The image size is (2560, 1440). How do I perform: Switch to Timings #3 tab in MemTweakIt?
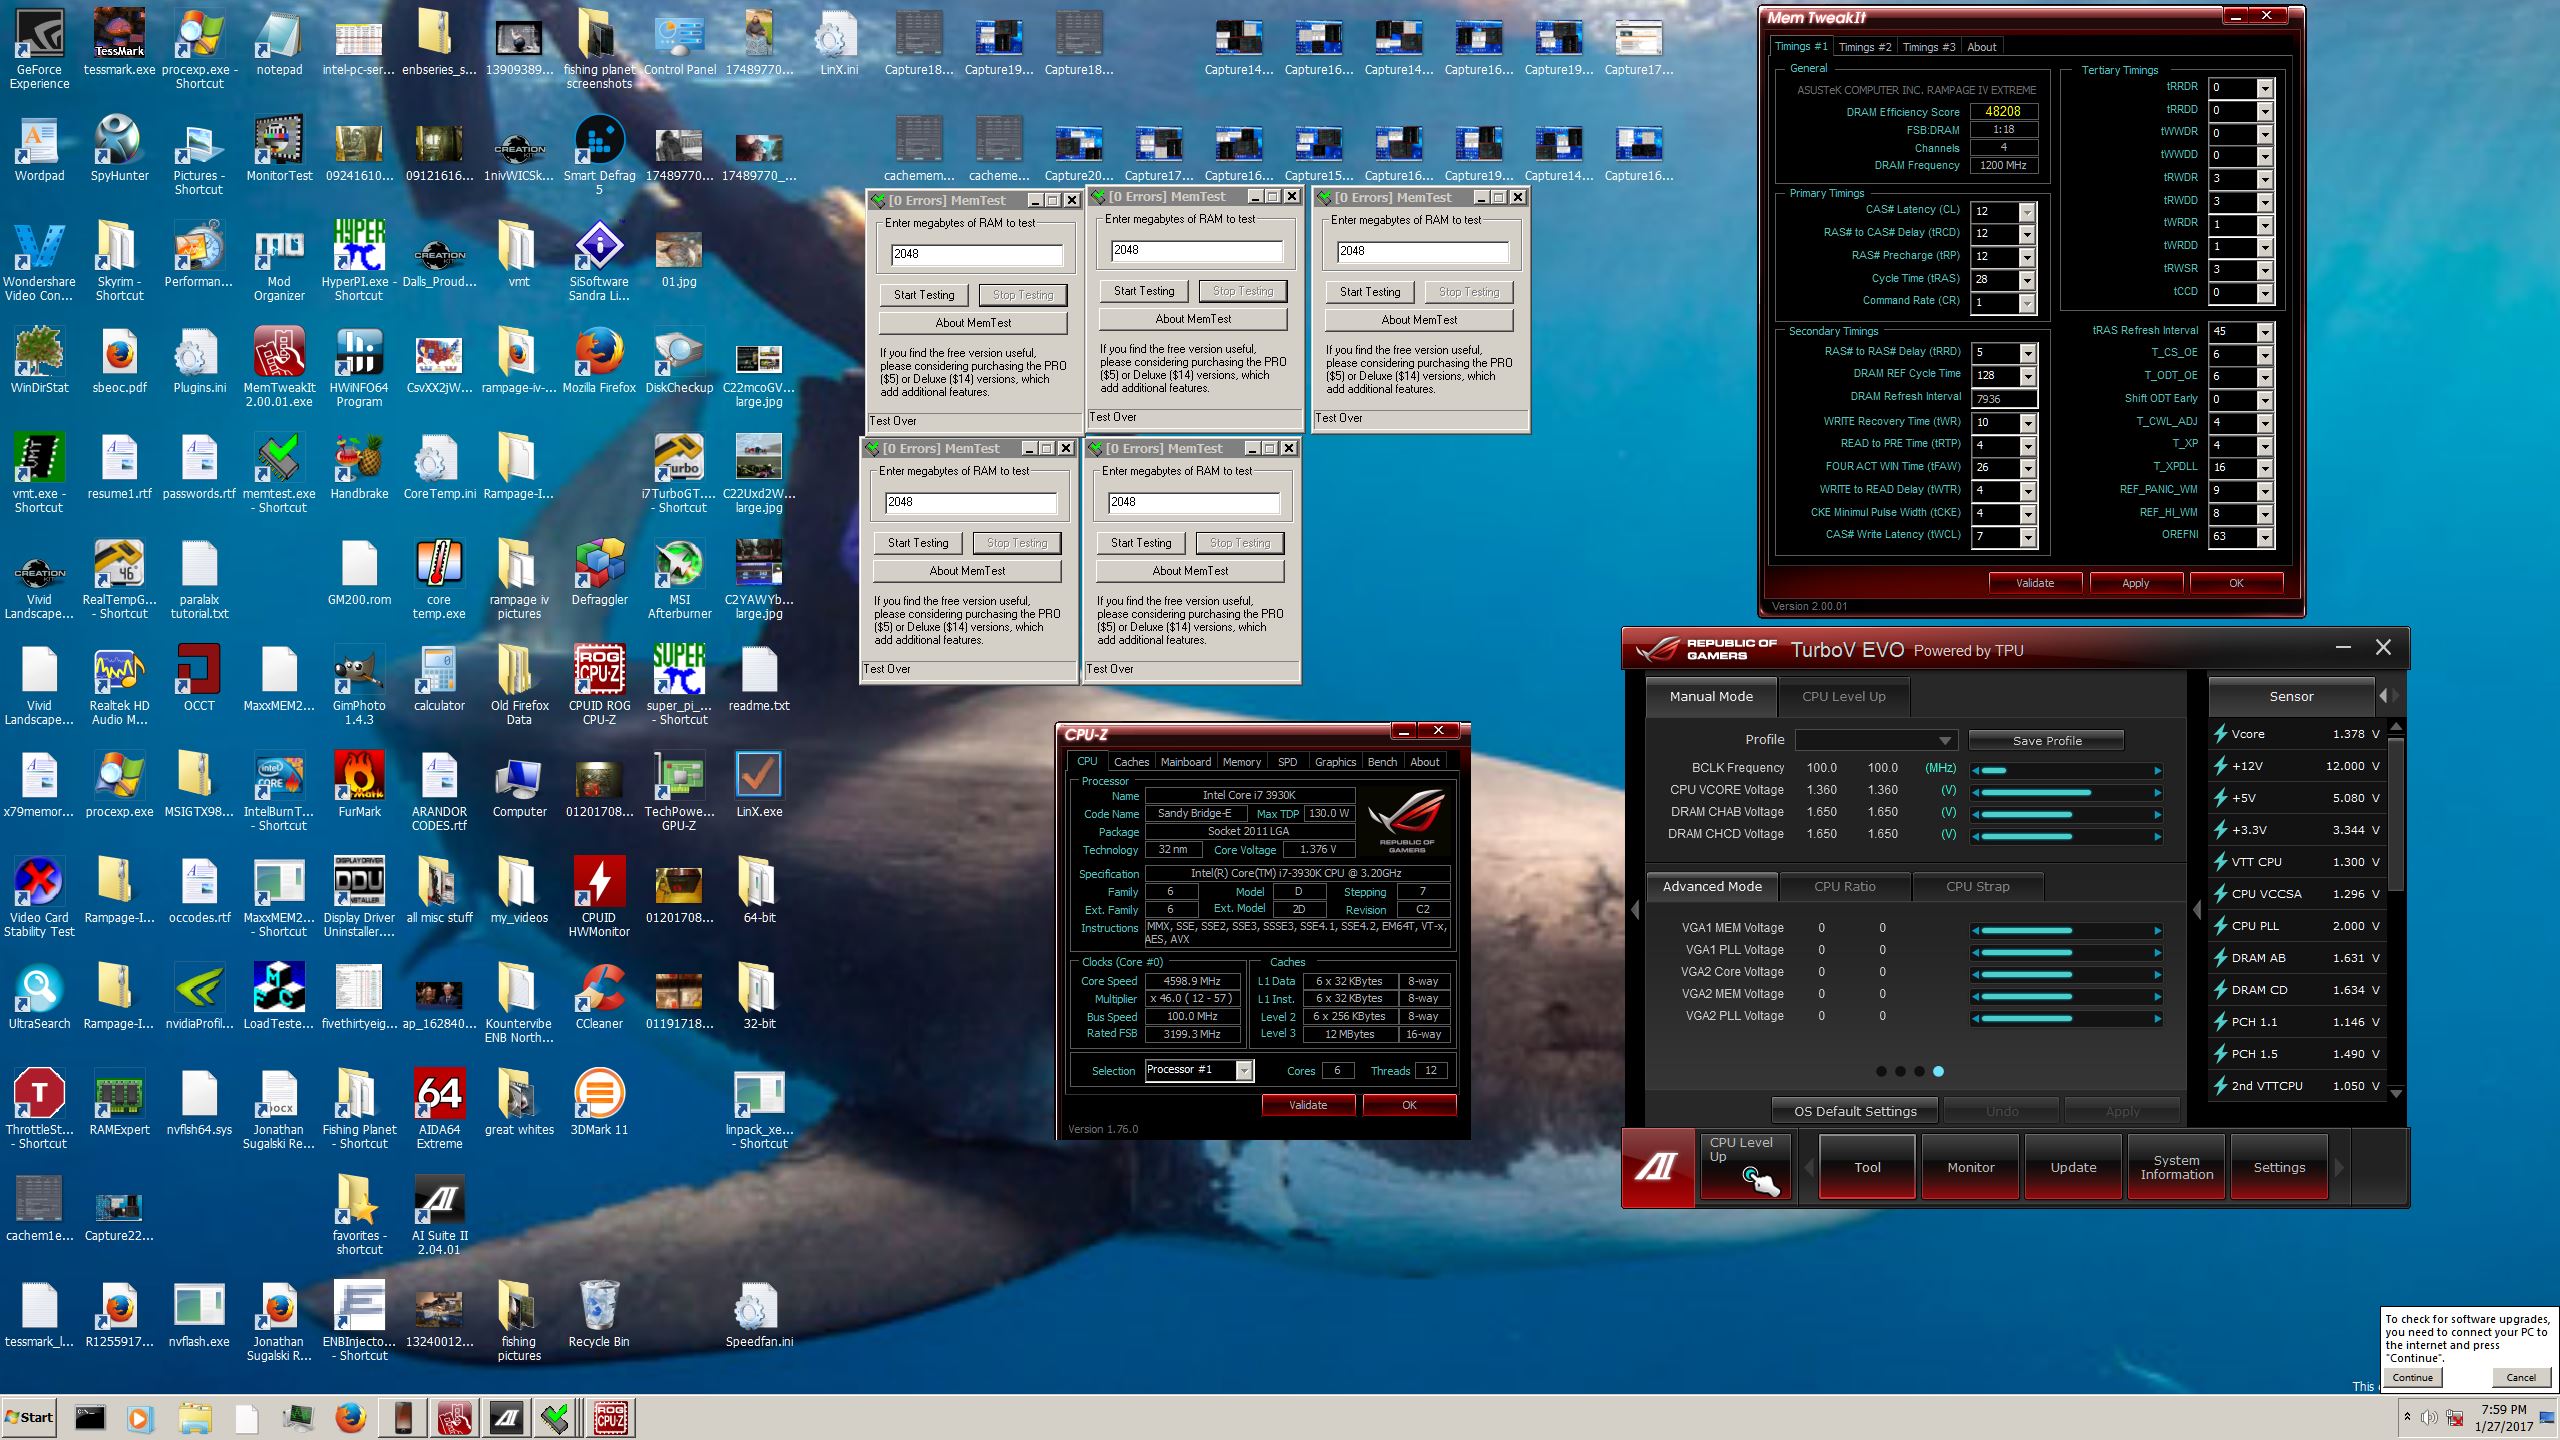click(1928, 47)
